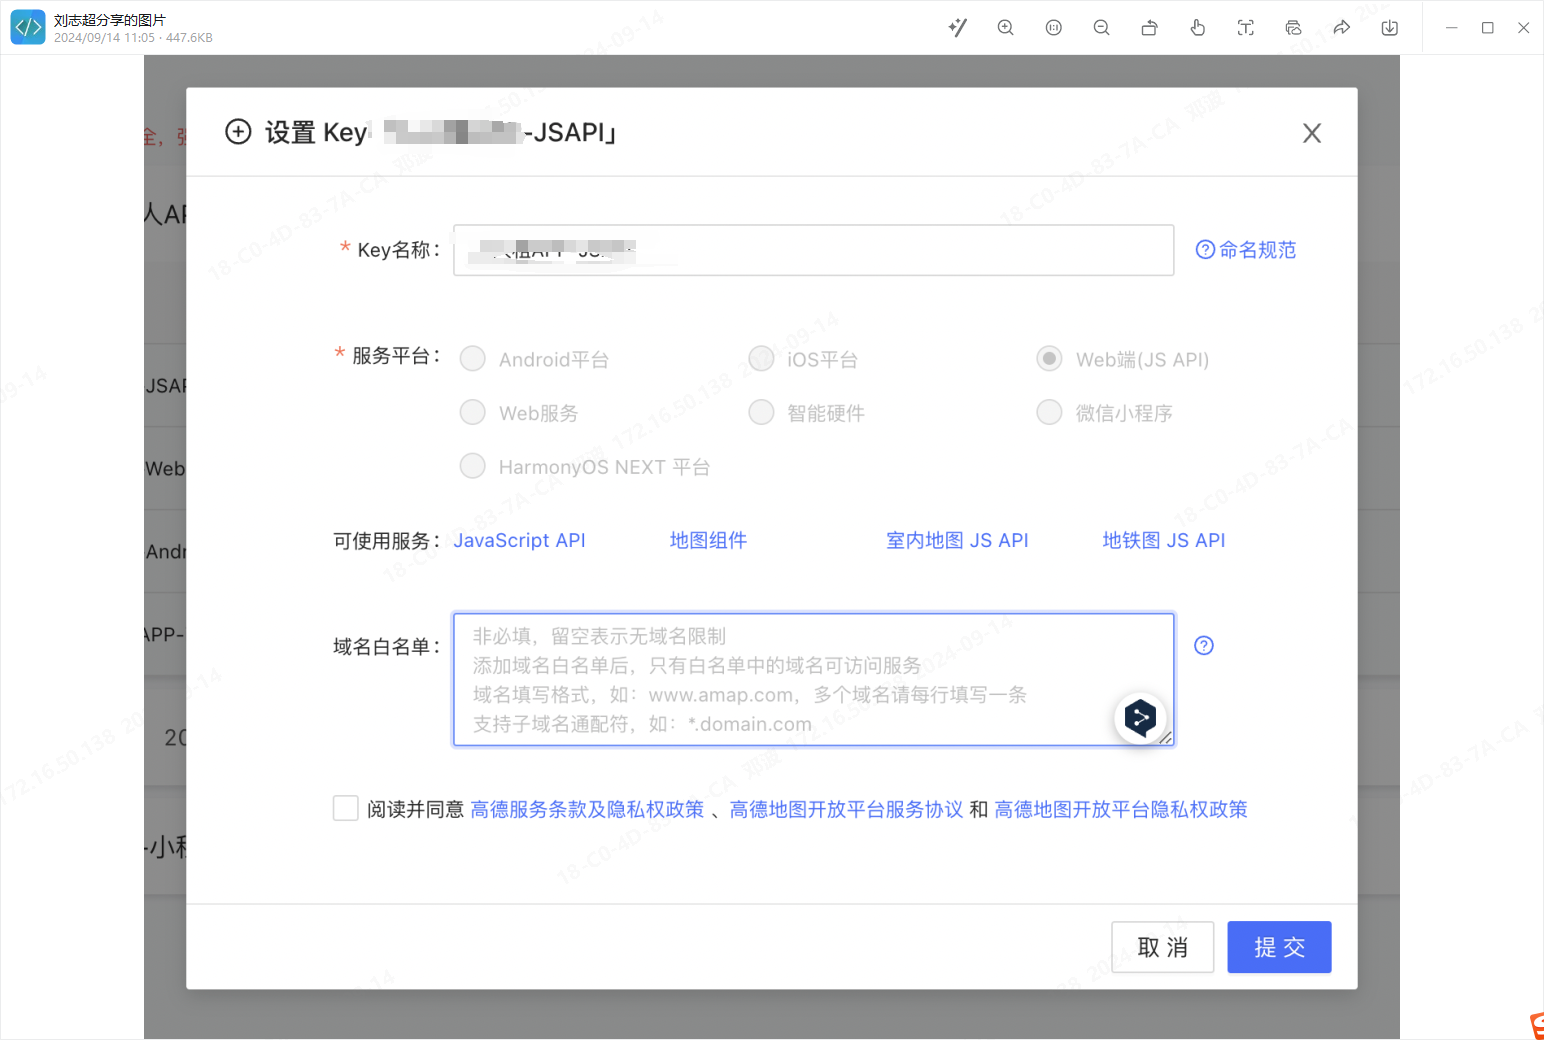Open the 地铁图 JS API link
Viewport: 1544px width, 1040px height.
pos(1164,540)
